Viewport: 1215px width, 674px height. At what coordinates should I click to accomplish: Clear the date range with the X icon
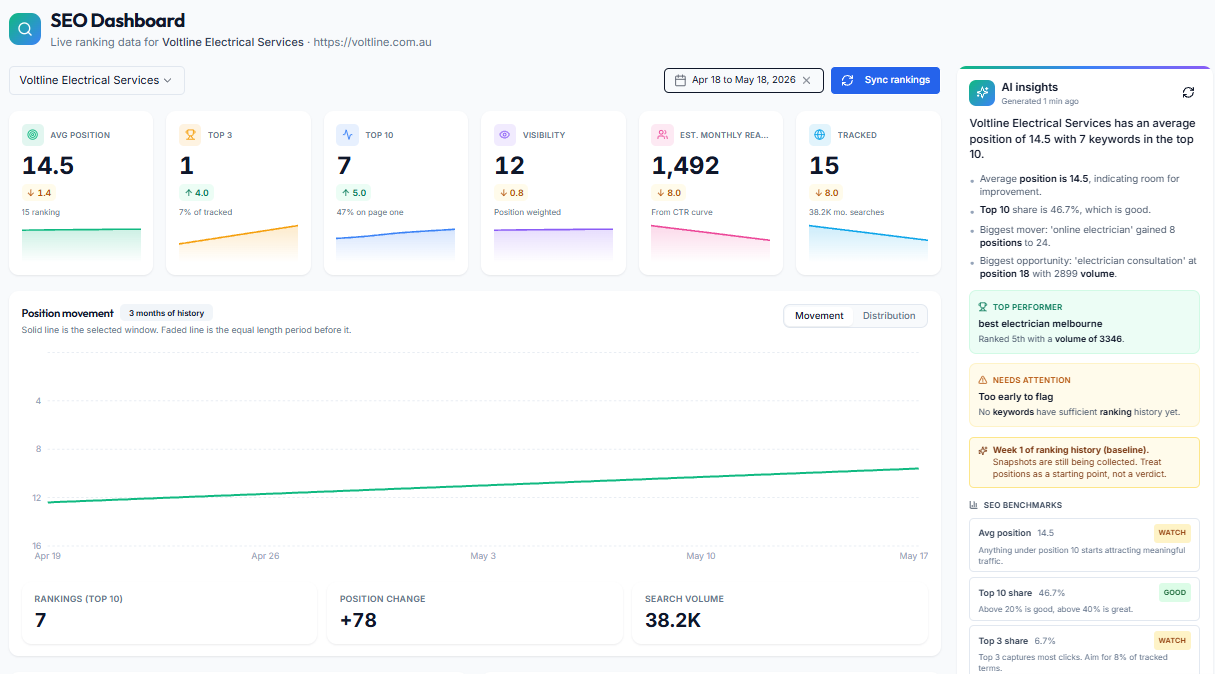click(806, 80)
